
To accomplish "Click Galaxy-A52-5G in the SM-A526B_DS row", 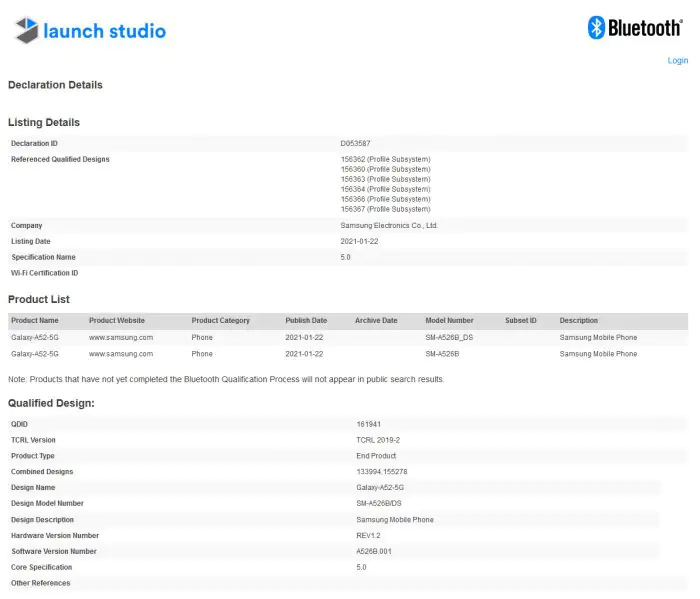I will point(35,337).
